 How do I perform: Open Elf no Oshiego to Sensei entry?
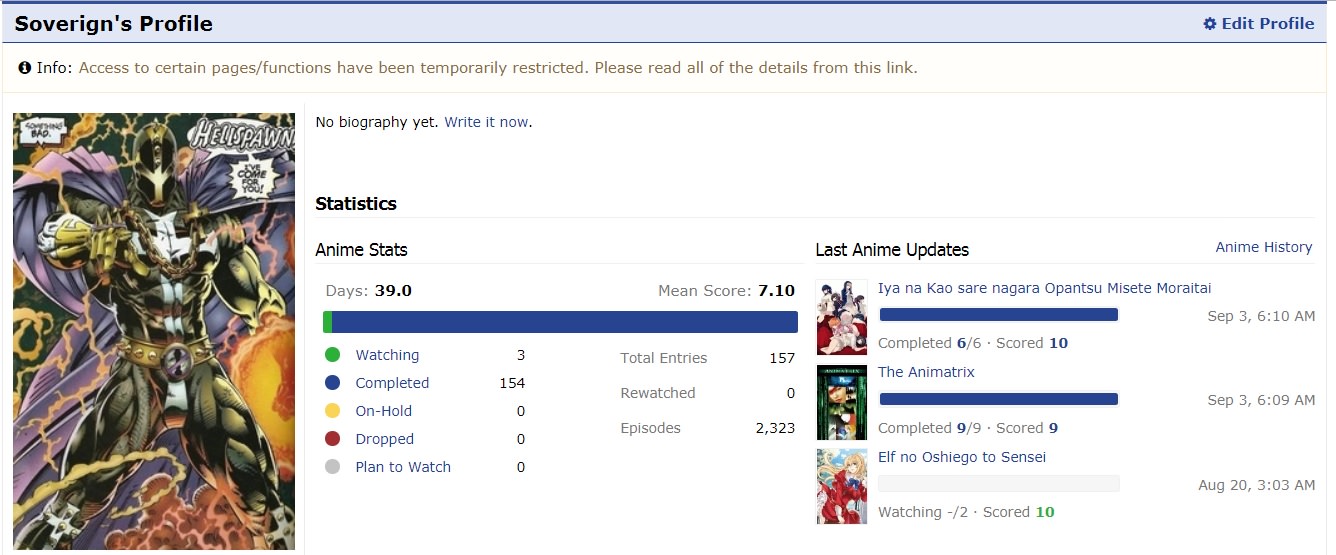[x=961, y=457]
